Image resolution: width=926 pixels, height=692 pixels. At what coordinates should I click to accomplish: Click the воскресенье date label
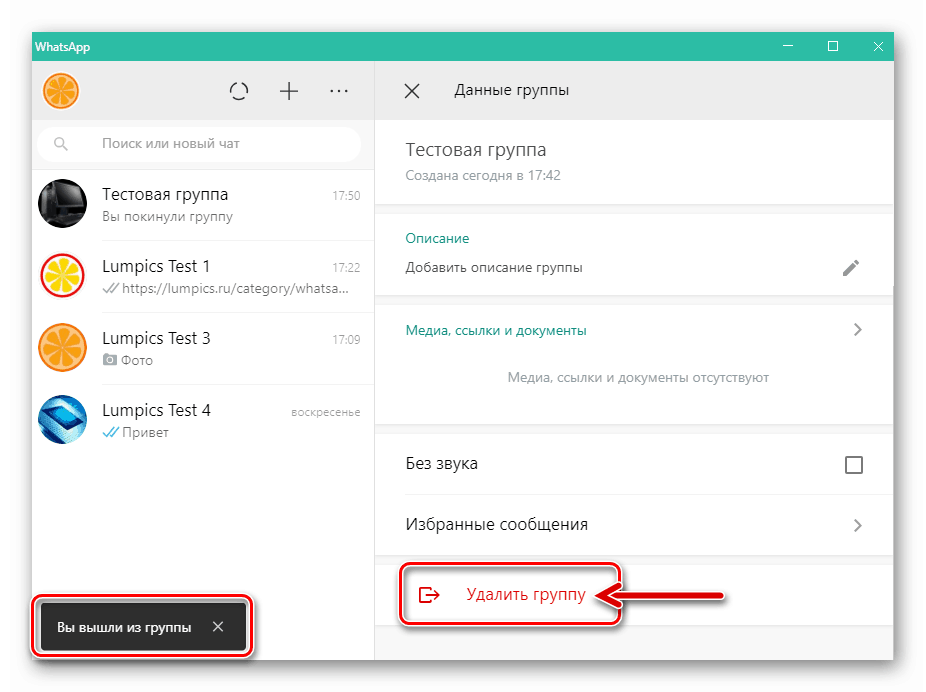click(325, 412)
